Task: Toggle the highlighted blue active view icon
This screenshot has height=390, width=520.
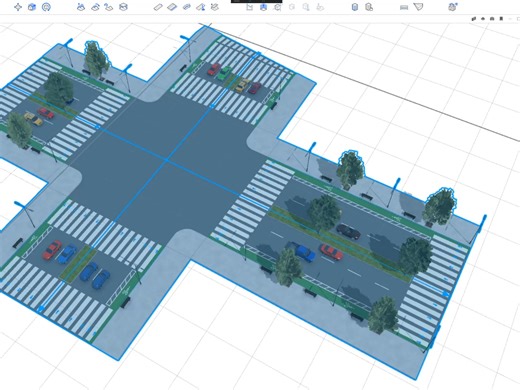Action: [263, 7]
